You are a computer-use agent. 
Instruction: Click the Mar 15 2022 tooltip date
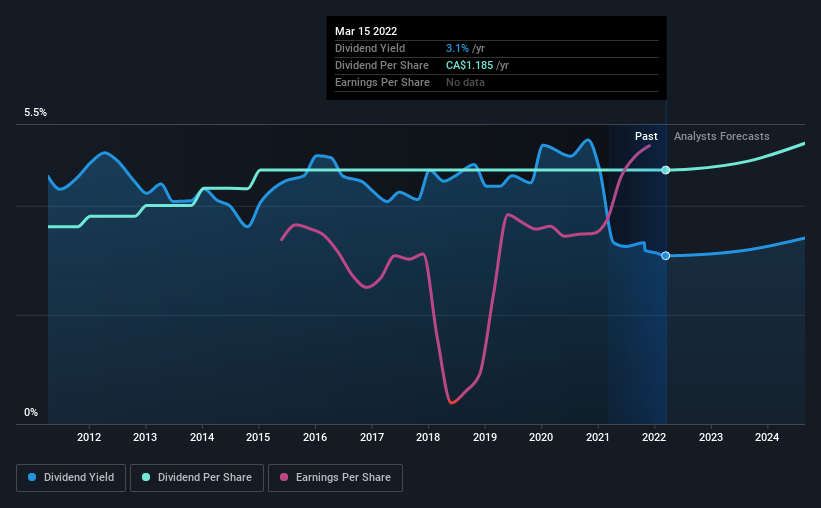pos(366,31)
